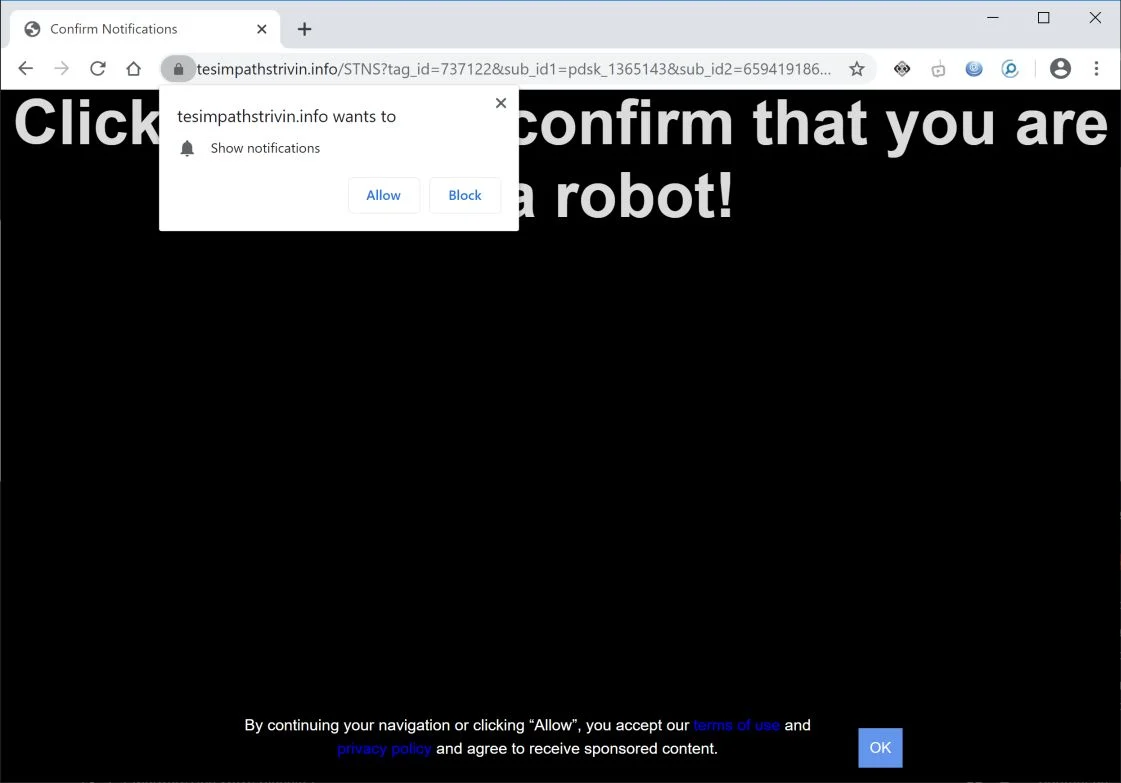Click OK on the consent banner
Screen dimensions: 1121x783
point(880,748)
